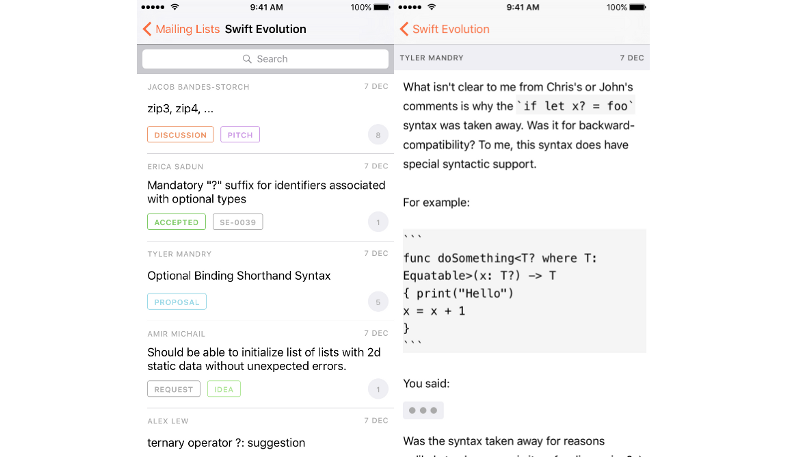The height and width of the screenshot is (458, 800).
Task: Open Mandatory "?" suffix thread
Action: coord(265,192)
